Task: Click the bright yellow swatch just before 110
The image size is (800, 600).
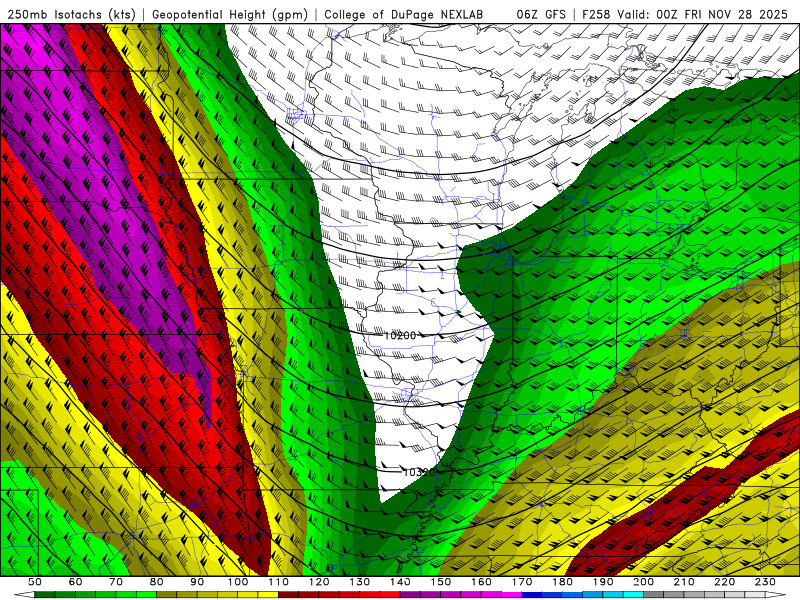Action: coord(268,595)
